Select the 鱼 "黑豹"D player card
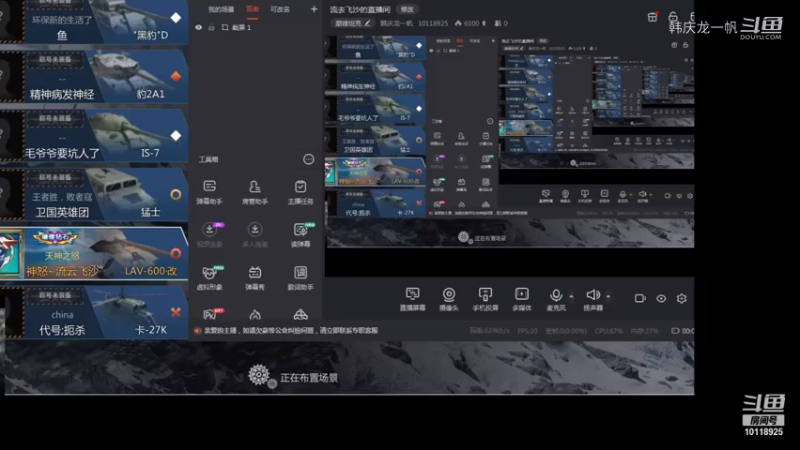The image size is (800, 450). tap(94, 21)
